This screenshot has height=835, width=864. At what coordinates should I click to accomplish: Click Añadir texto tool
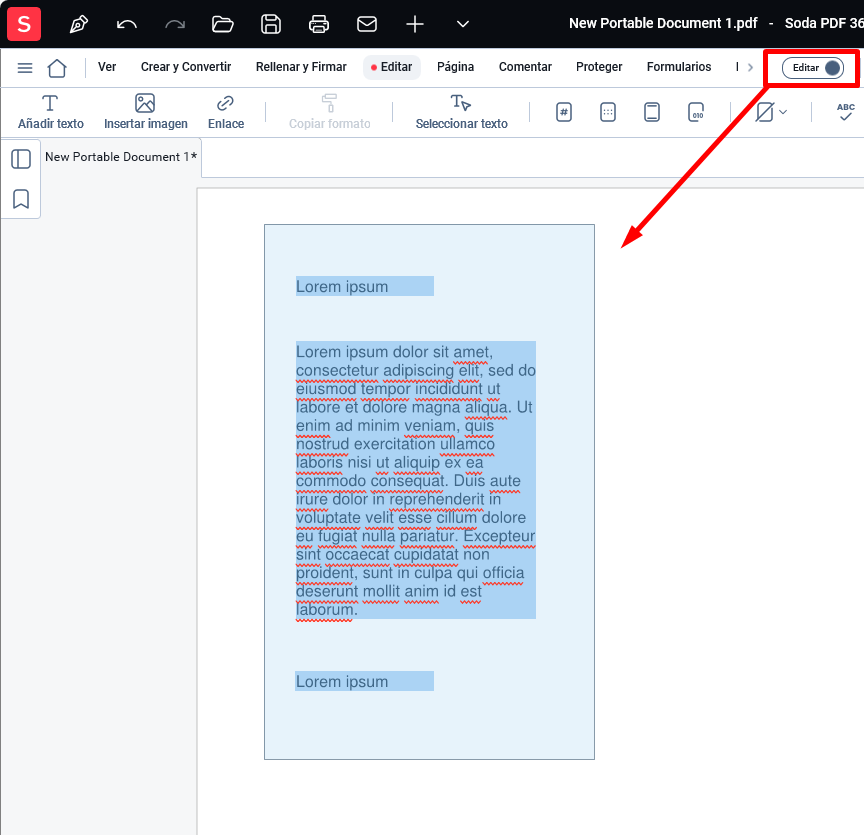pos(51,112)
